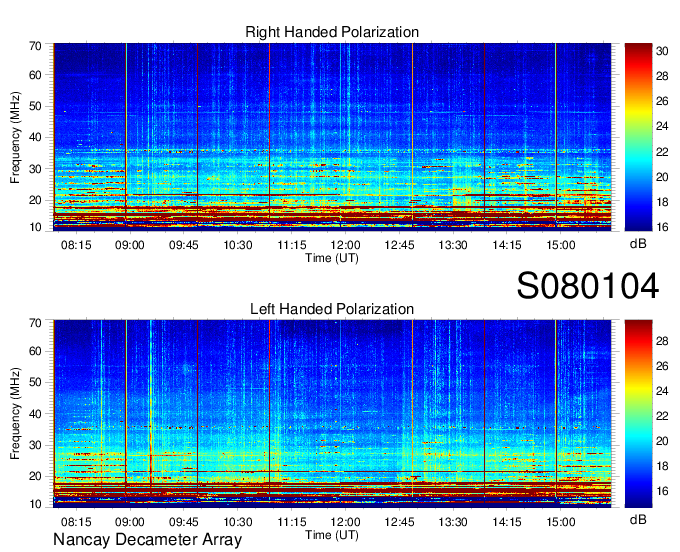Click the 09:45 tick label under top plot
680x552 pixels.
[183, 245]
